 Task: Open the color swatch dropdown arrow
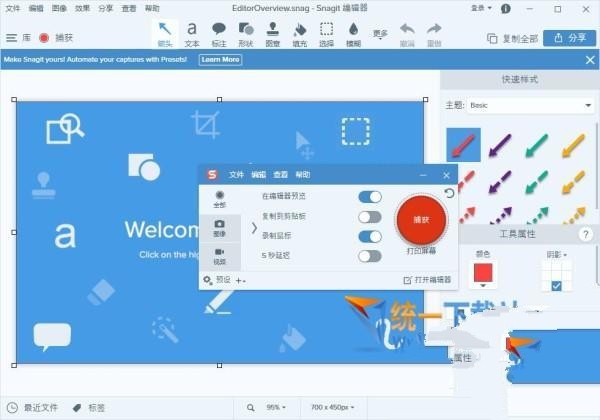pyautogui.click(x=483, y=286)
